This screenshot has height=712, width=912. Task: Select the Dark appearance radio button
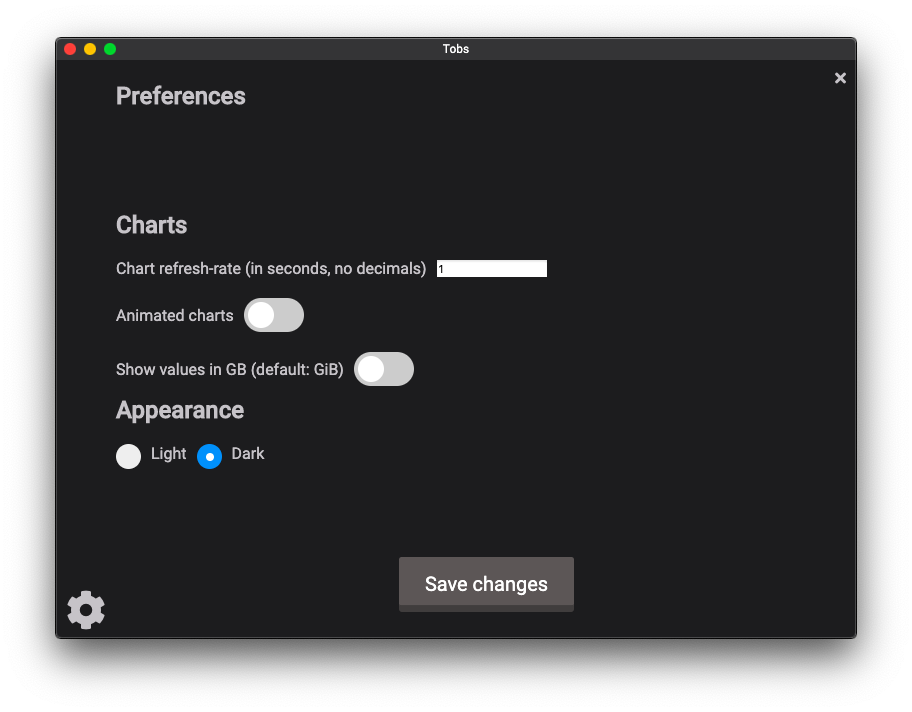point(209,456)
